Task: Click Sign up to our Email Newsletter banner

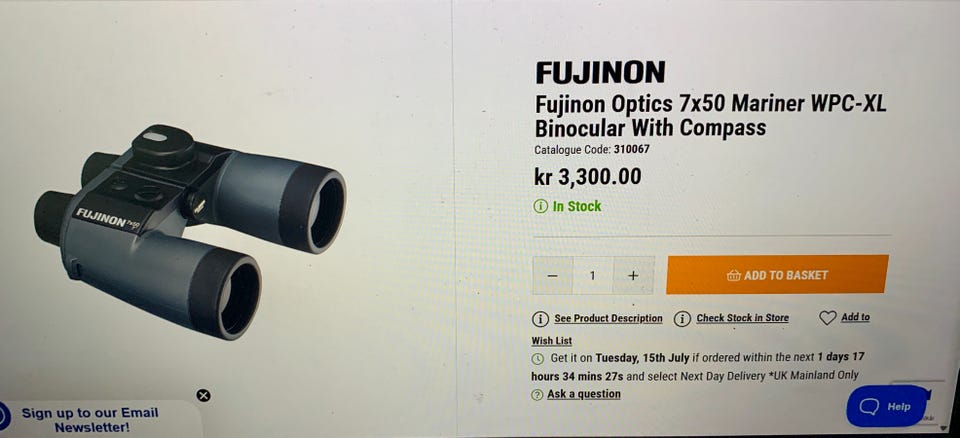Action: pyautogui.click(x=90, y=420)
